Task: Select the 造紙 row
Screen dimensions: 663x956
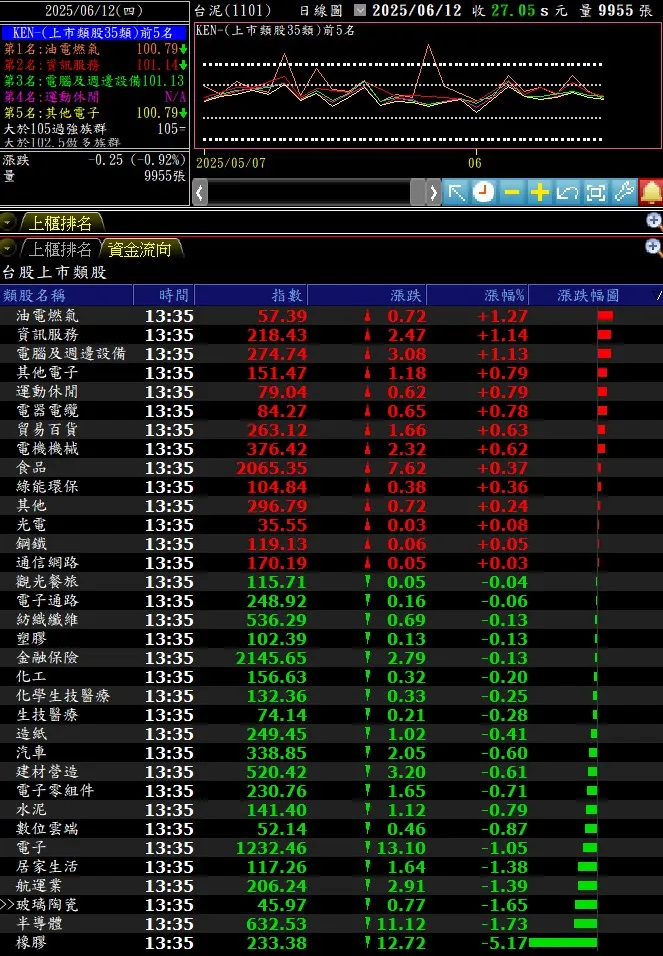Action: click(331, 733)
